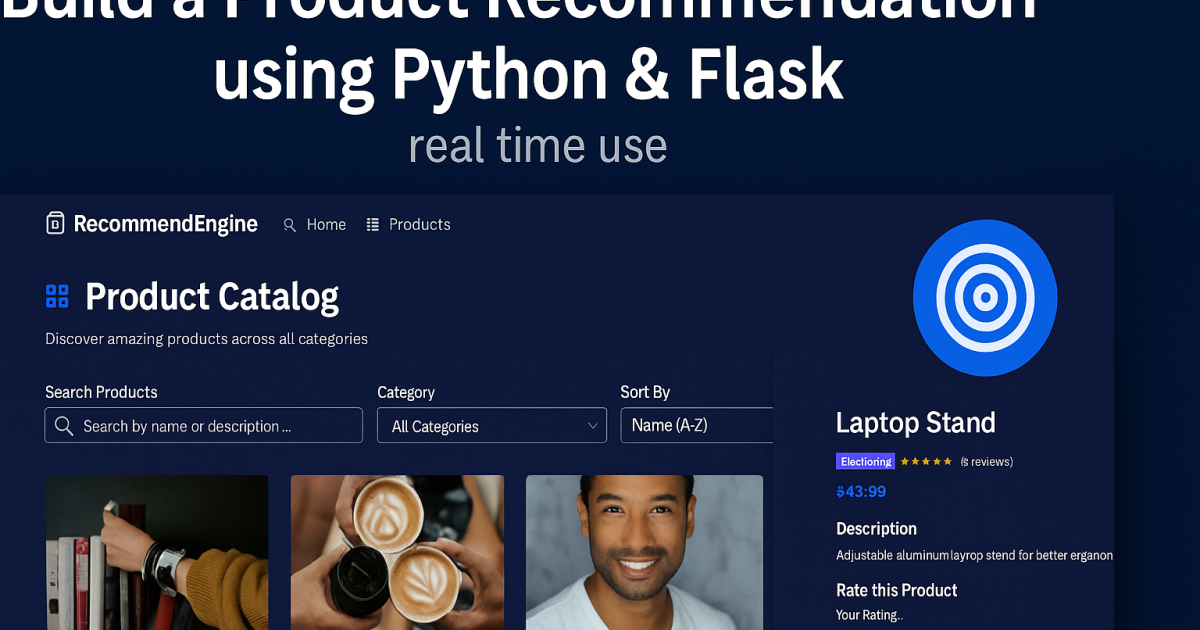Click the magnifier icon beside Home
The height and width of the screenshot is (630, 1200).
coord(290,225)
